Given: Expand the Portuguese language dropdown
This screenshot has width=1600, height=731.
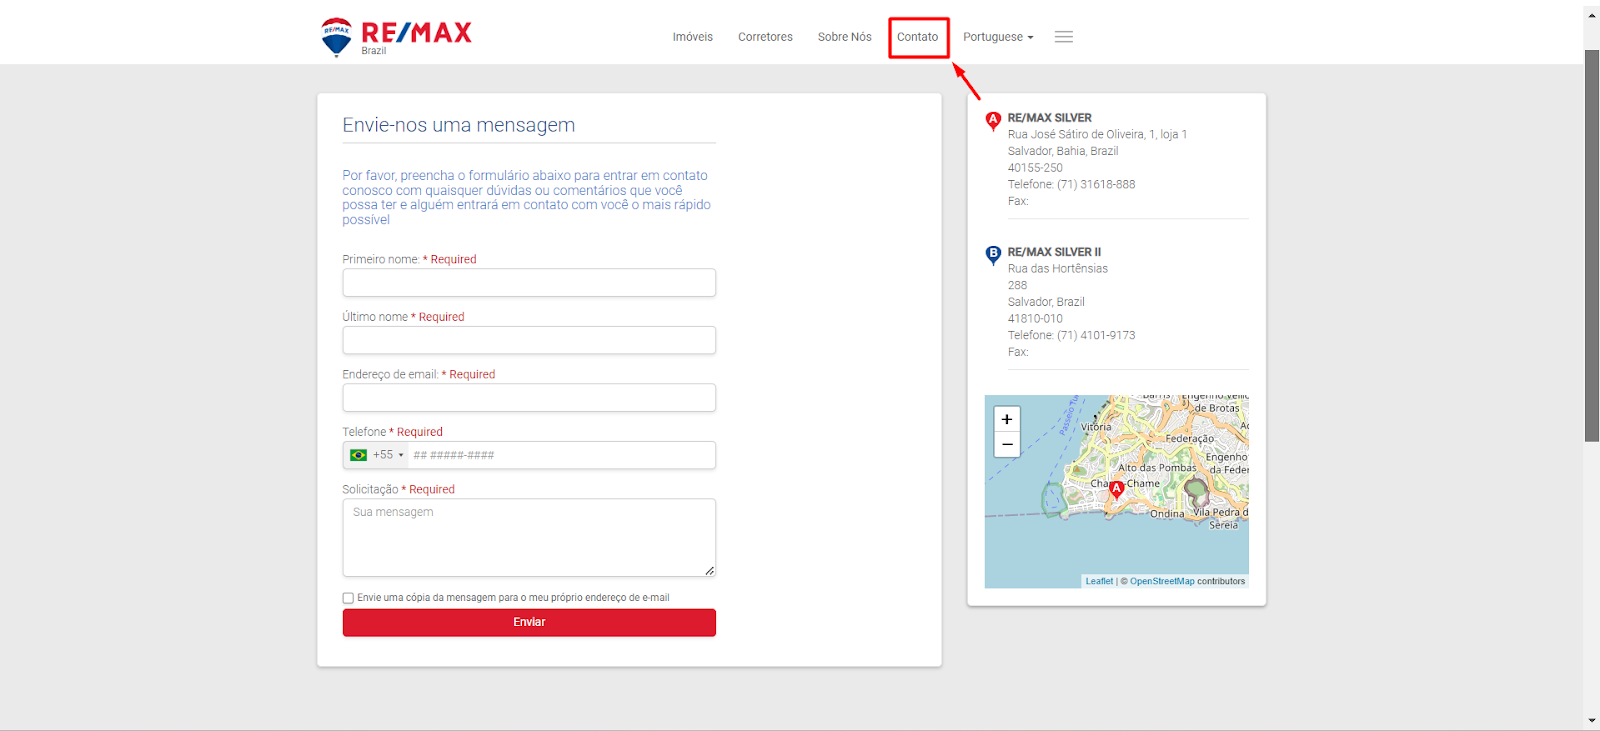Looking at the screenshot, I should coord(998,37).
